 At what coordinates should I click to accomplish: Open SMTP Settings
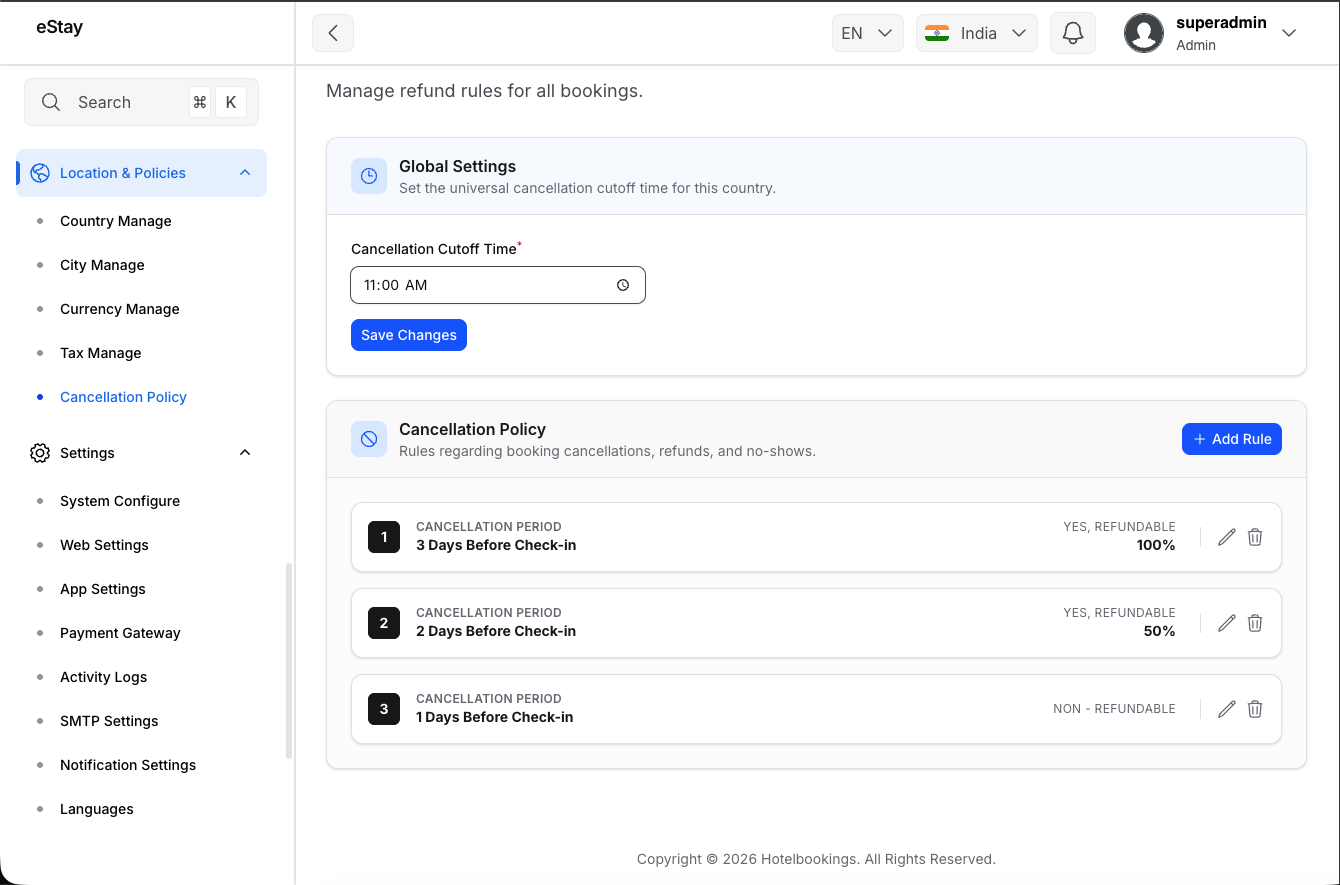109,721
